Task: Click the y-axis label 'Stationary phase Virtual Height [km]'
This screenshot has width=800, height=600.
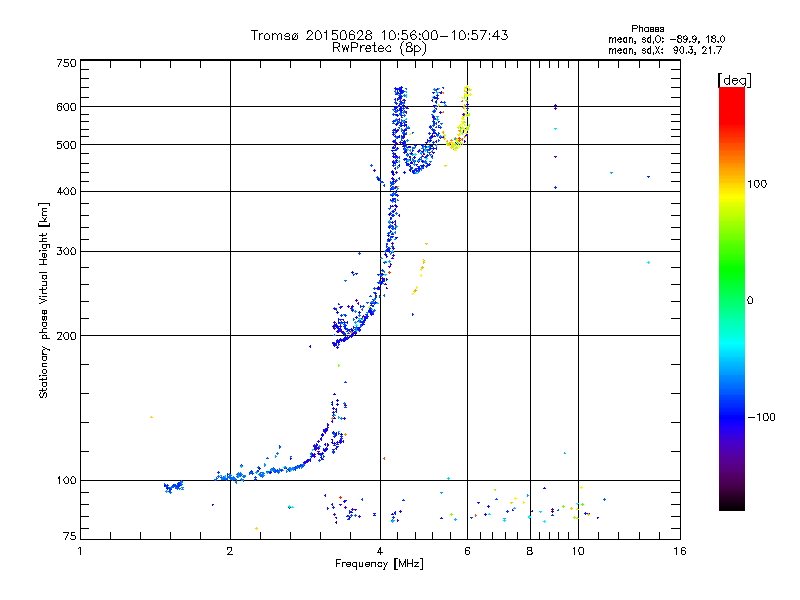Action: coord(44,301)
